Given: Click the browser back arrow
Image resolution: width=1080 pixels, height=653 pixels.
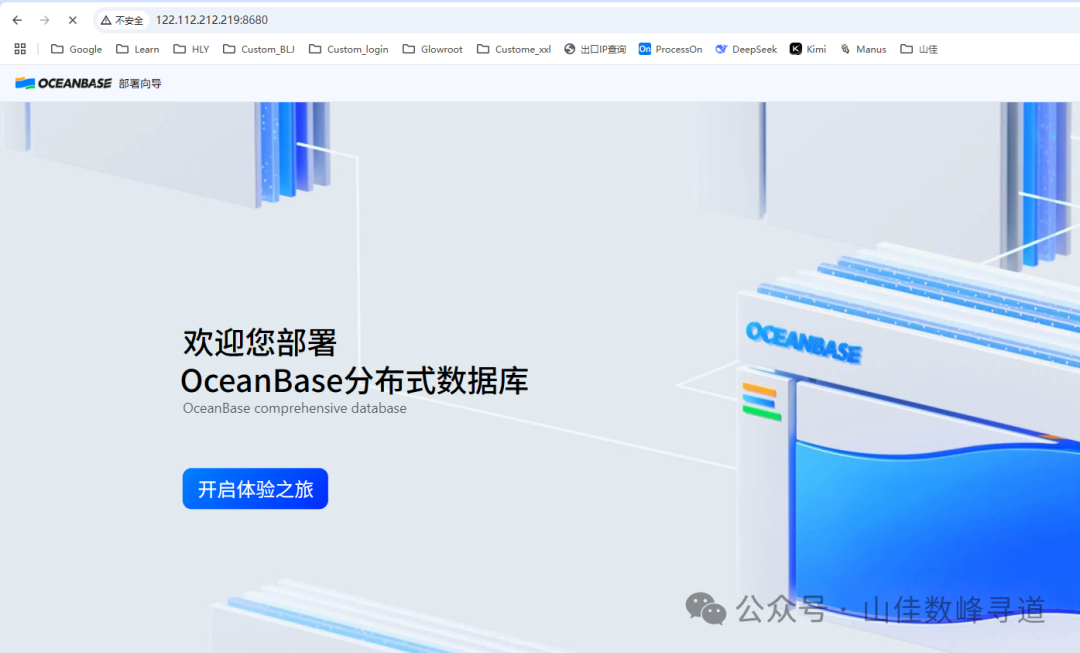Looking at the screenshot, I should pyautogui.click(x=17, y=20).
